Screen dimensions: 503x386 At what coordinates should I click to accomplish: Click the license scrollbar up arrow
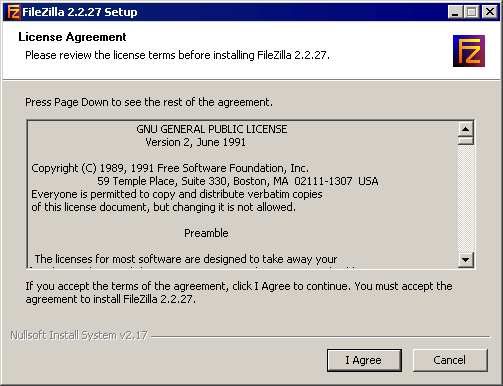[x=466, y=129]
